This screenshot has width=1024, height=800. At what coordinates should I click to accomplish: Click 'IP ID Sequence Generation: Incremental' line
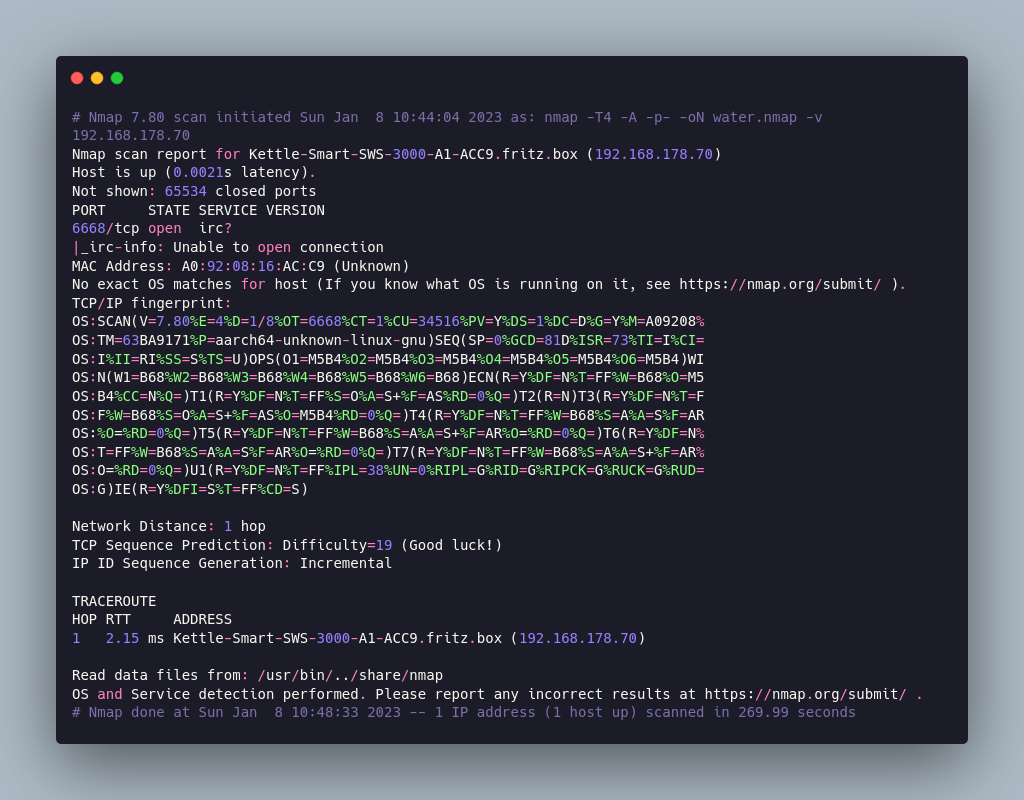click(x=232, y=564)
